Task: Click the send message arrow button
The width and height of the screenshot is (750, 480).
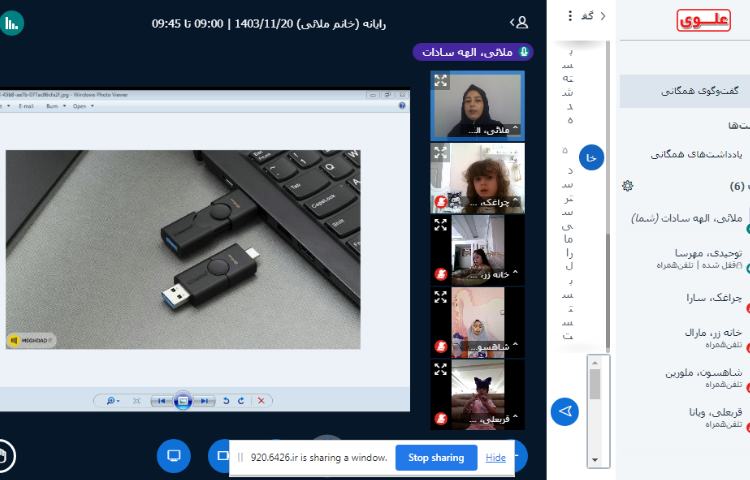Action: coord(565,411)
